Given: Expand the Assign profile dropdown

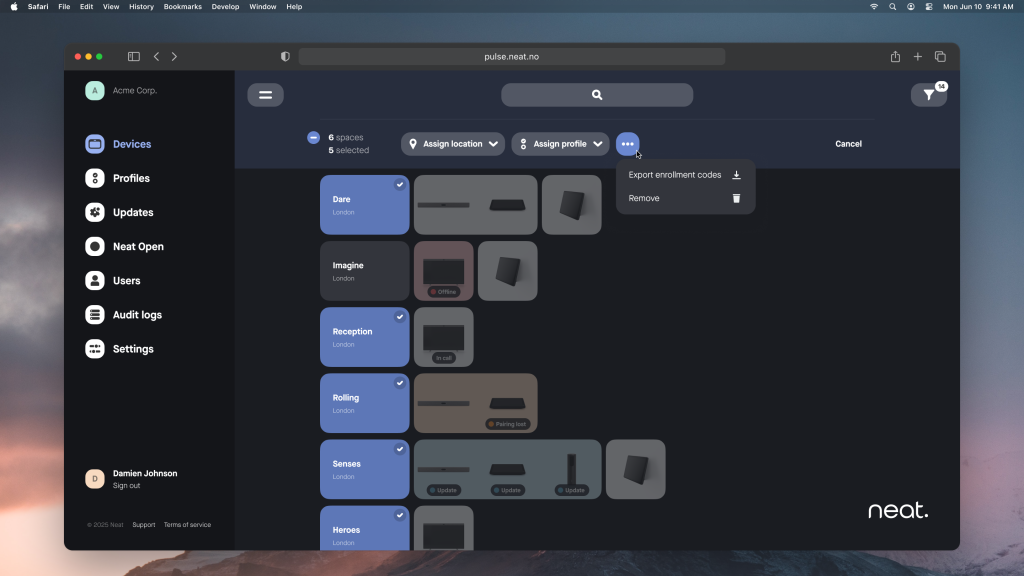Looking at the screenshot, I should 560,144.
